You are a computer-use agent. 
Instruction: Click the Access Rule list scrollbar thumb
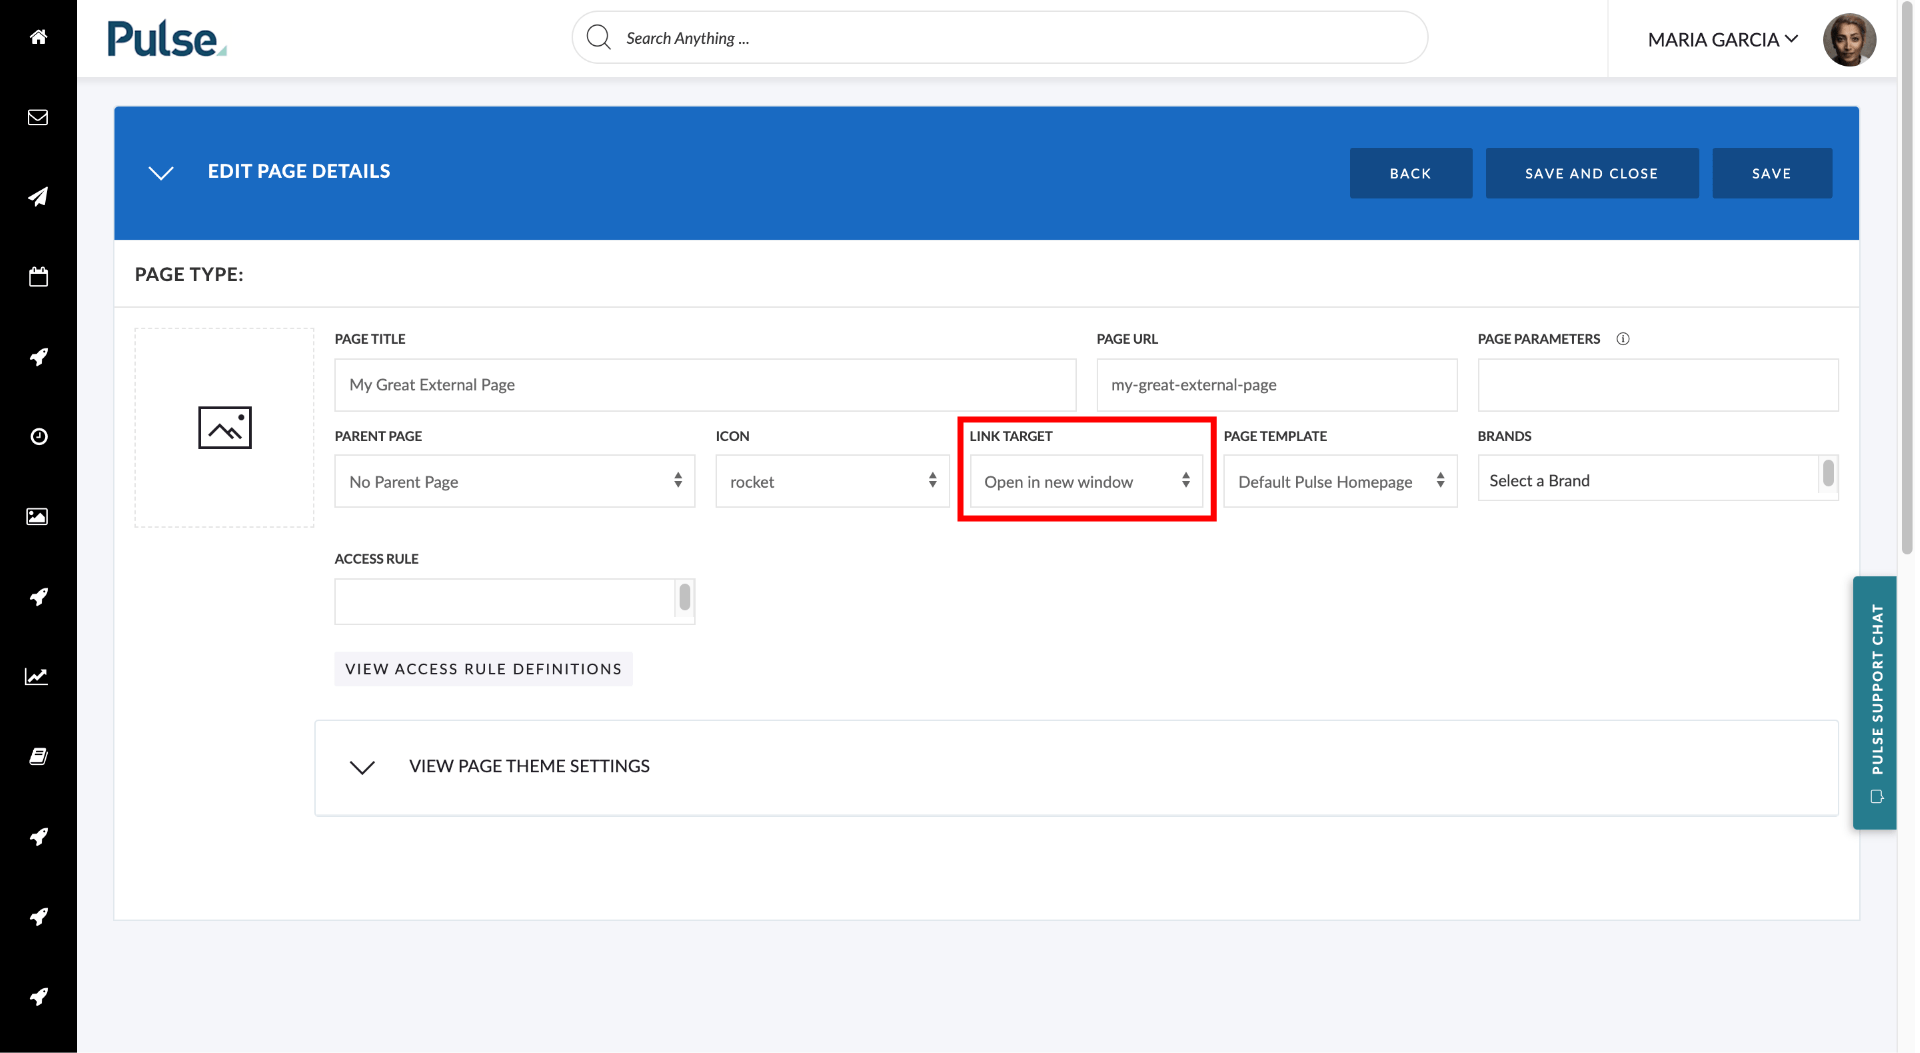pyautogui.click(x=685, y=597)
